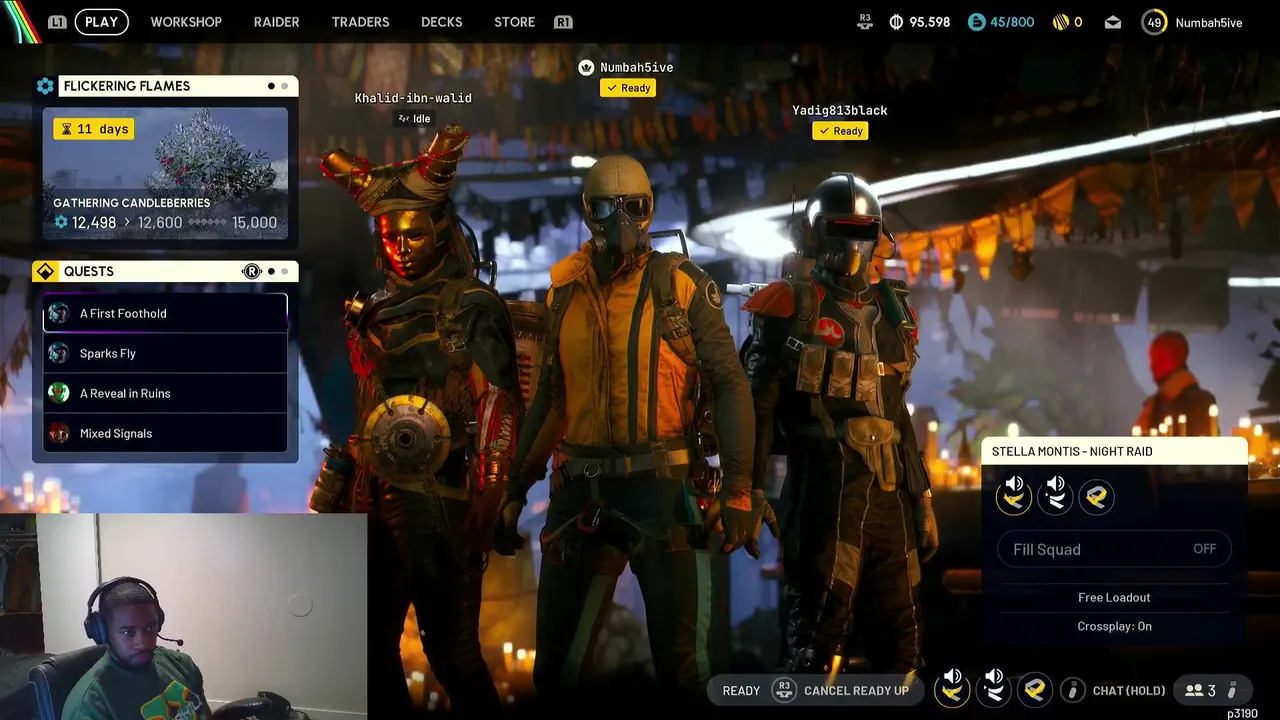Select the R1 shoulder button icon
Screen dimensions: 1280x720
coord(563,22)
